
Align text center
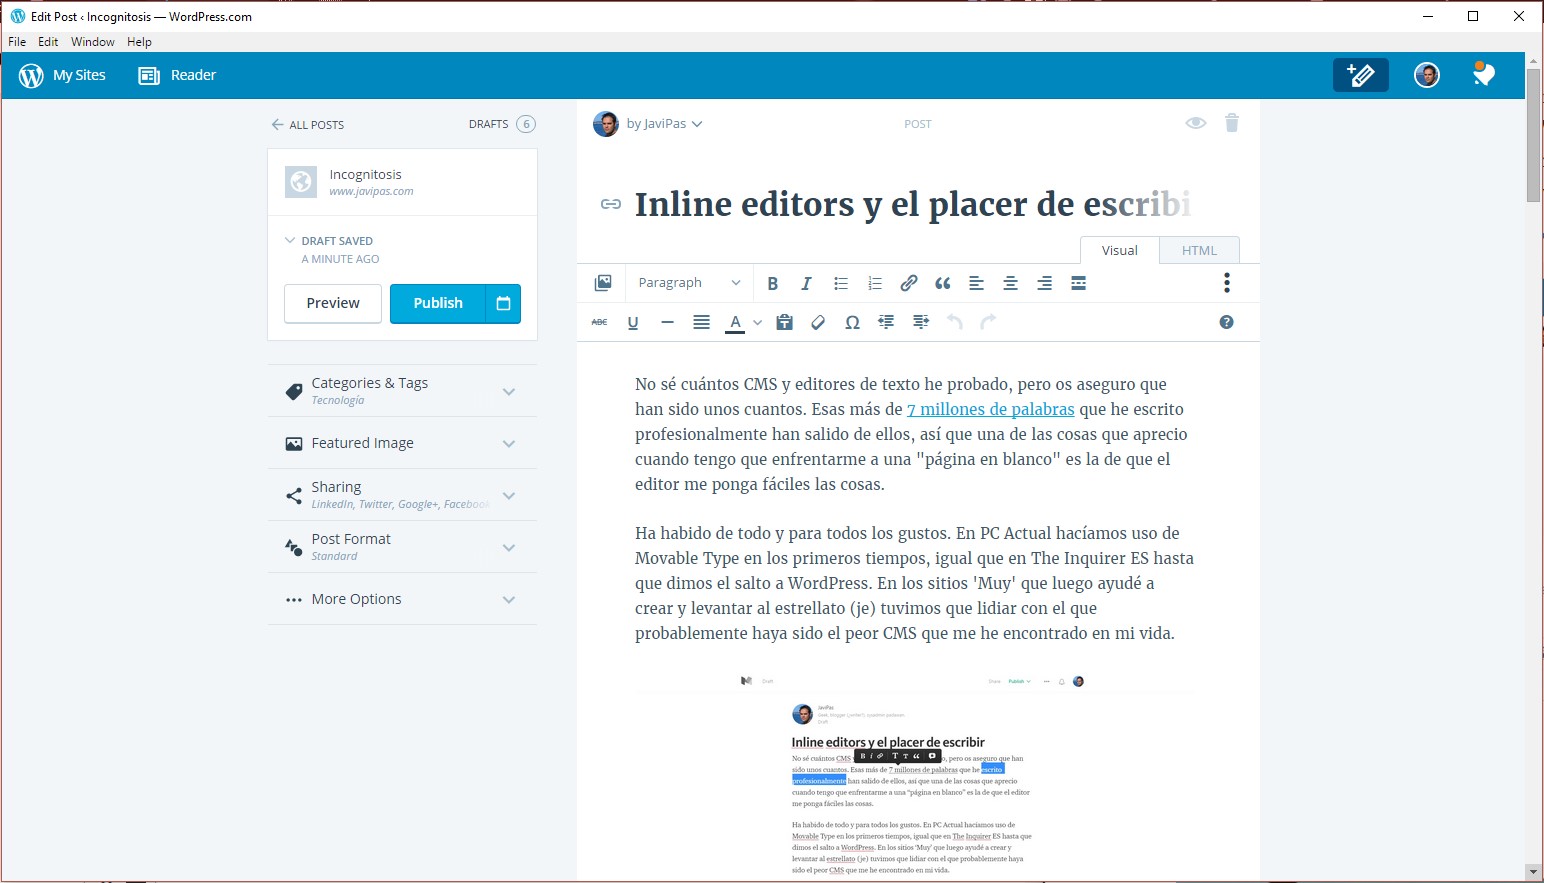coord(1010,283)
